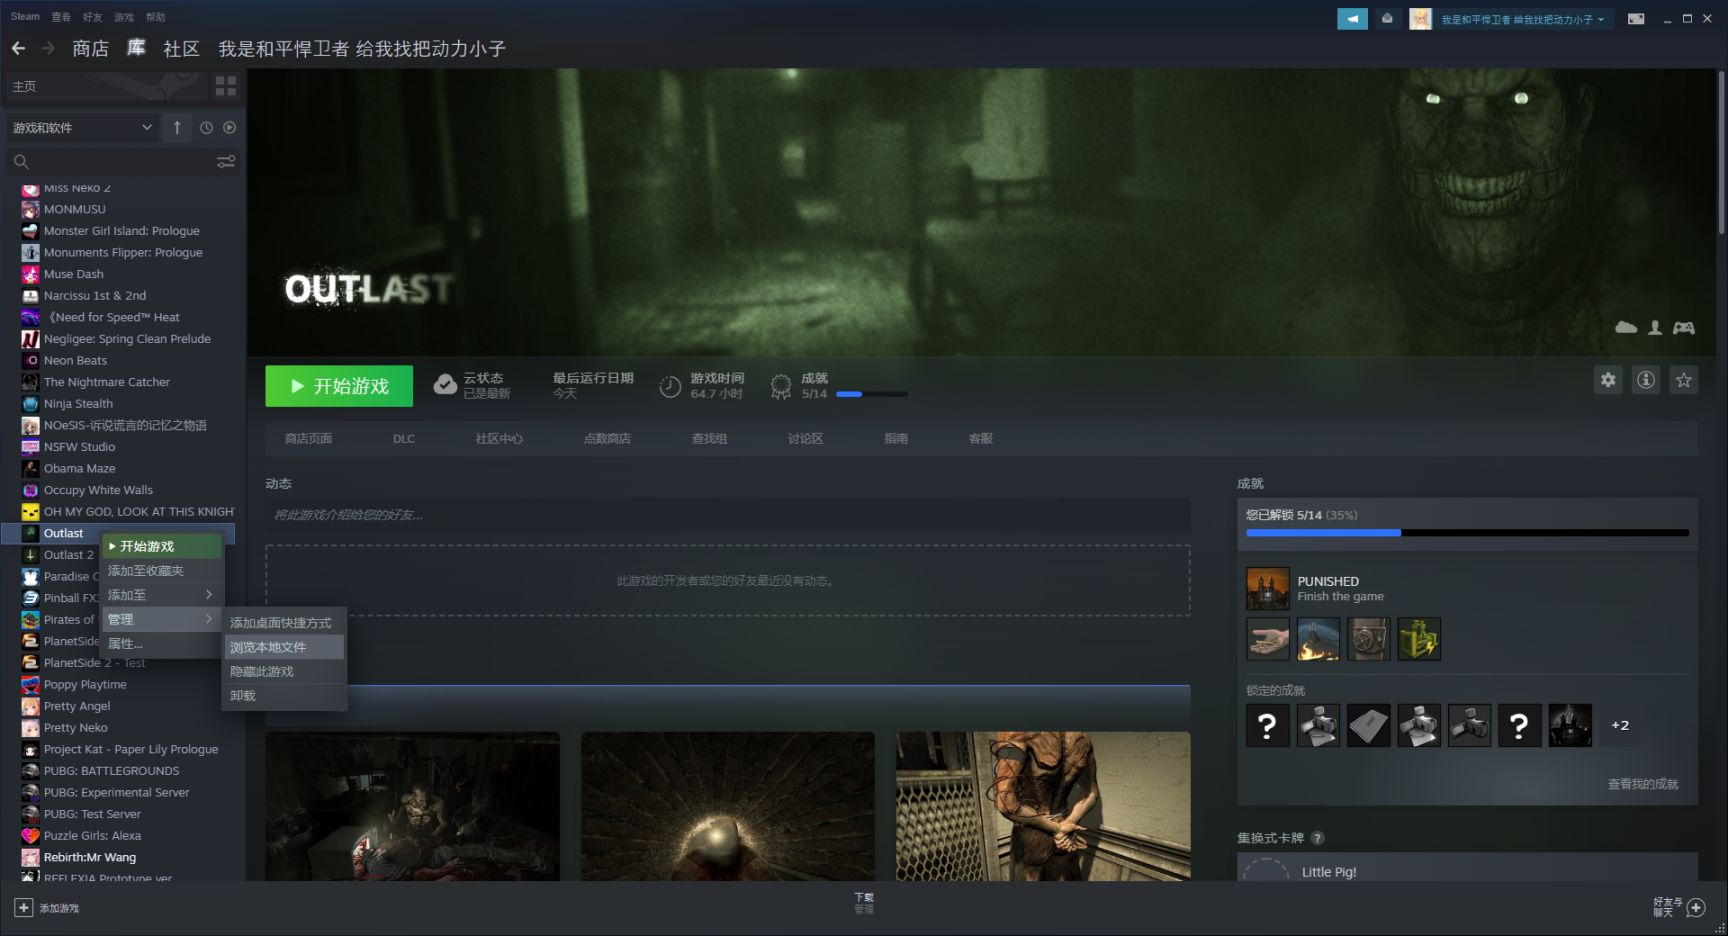Open advanced filter options icon
This screenshot has width=1728, height=936.
pos(226,161)
